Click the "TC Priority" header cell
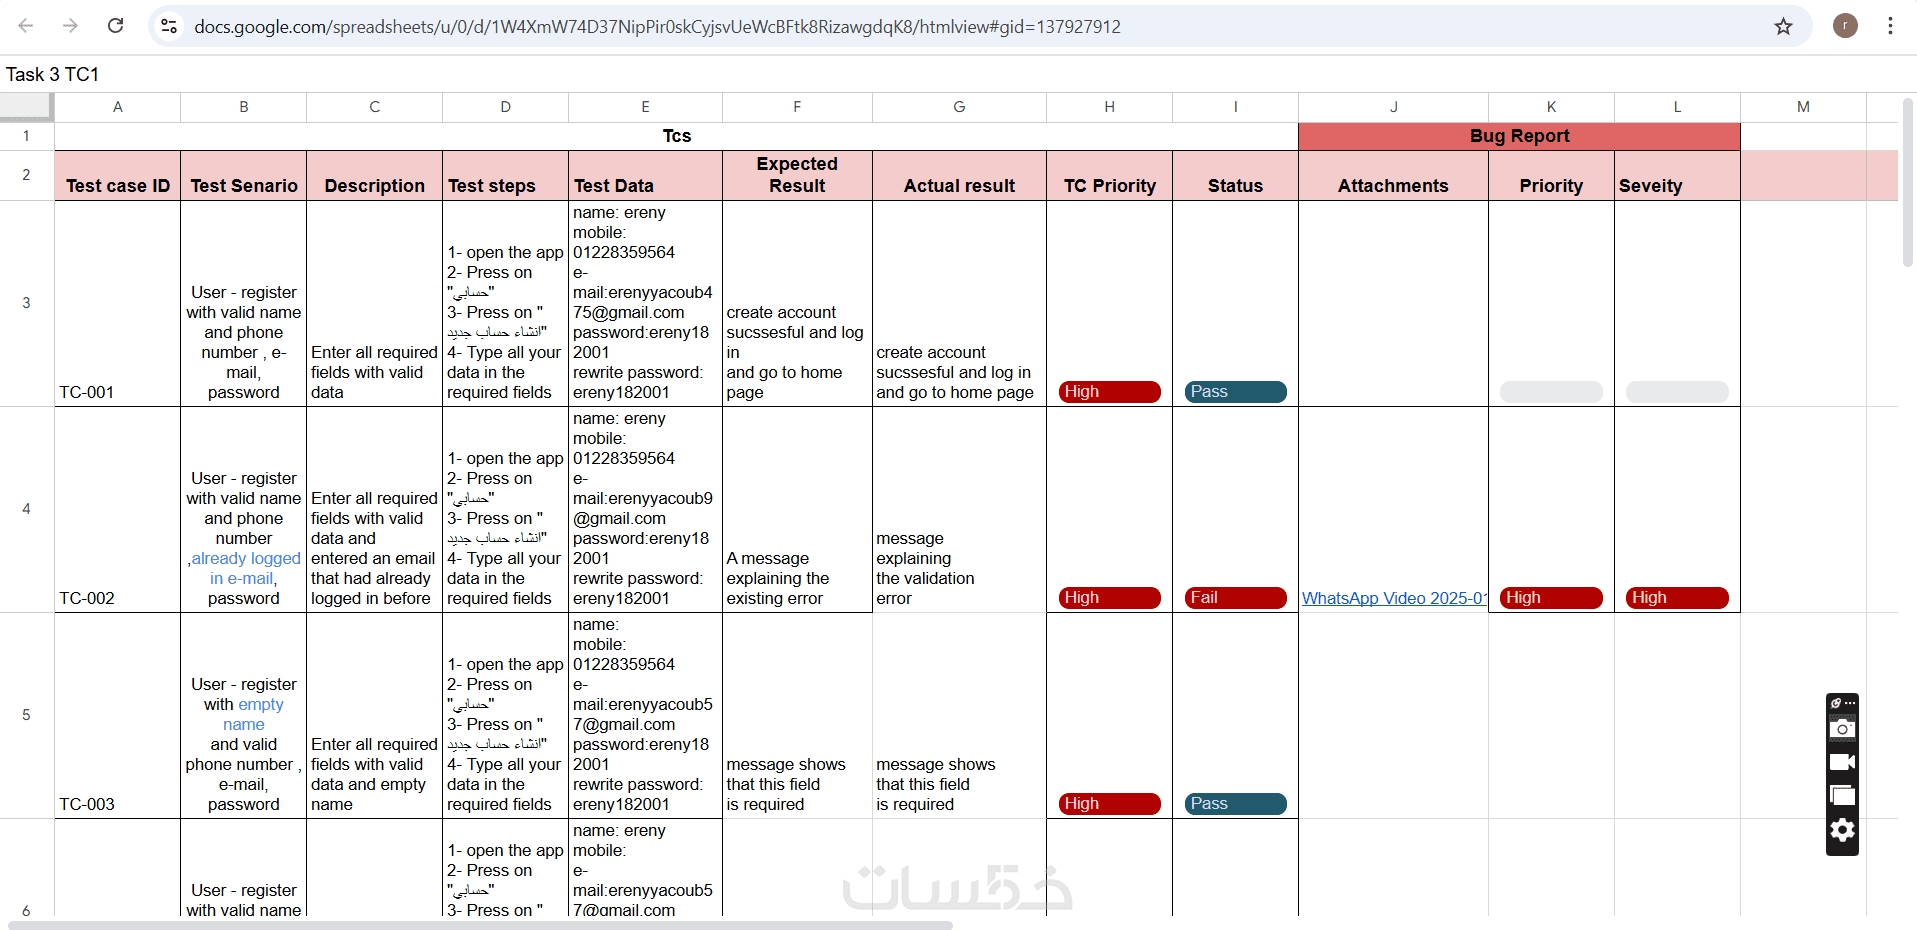This screenshot has height=930, width=1917. click(x=1110, y=176)
